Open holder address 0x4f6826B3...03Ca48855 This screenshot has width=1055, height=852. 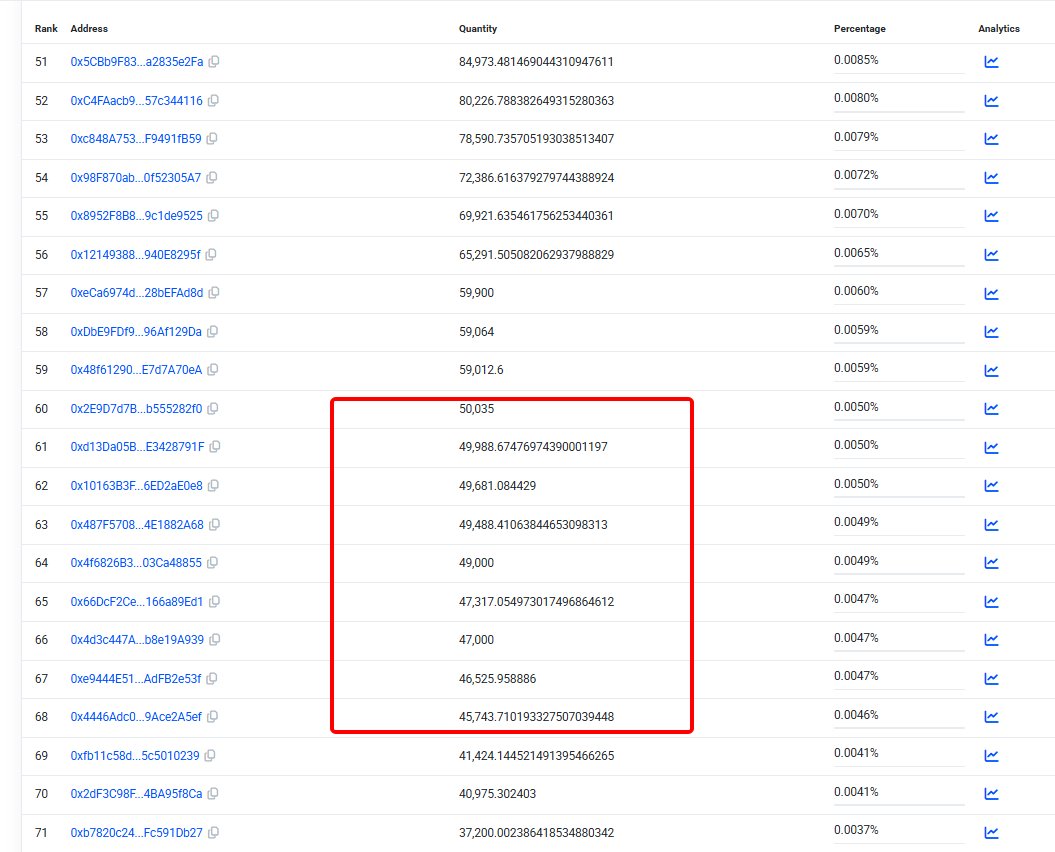point(136,563)
